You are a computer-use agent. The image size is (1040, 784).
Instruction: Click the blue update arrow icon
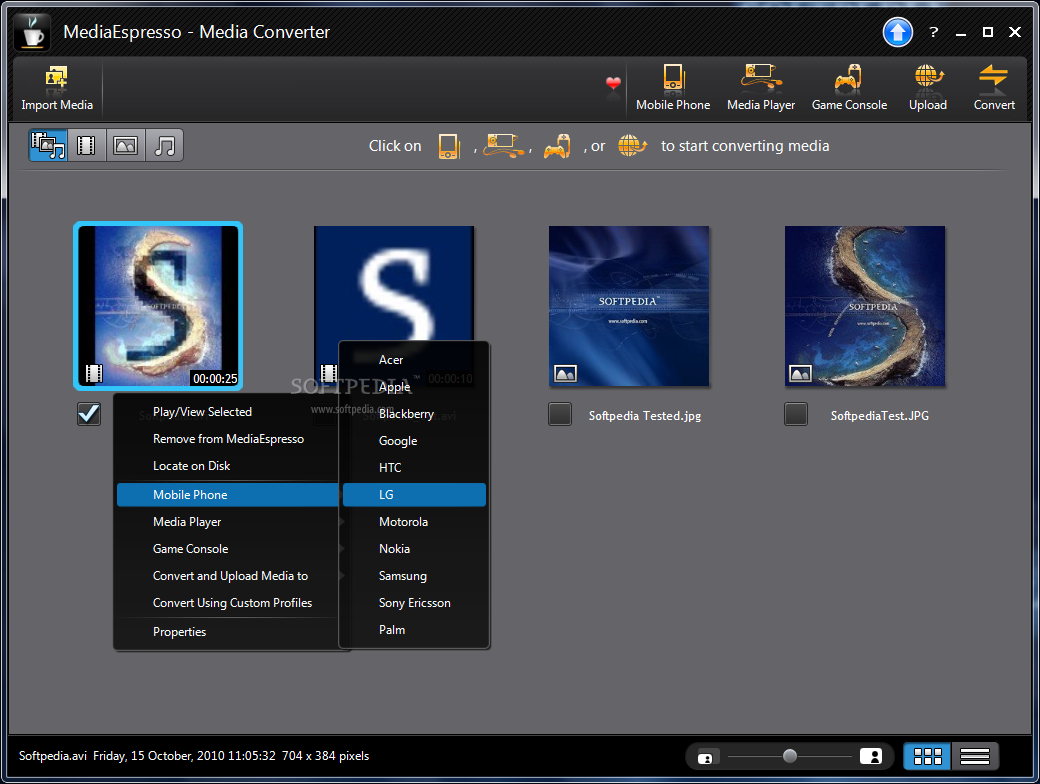[897, 32]
